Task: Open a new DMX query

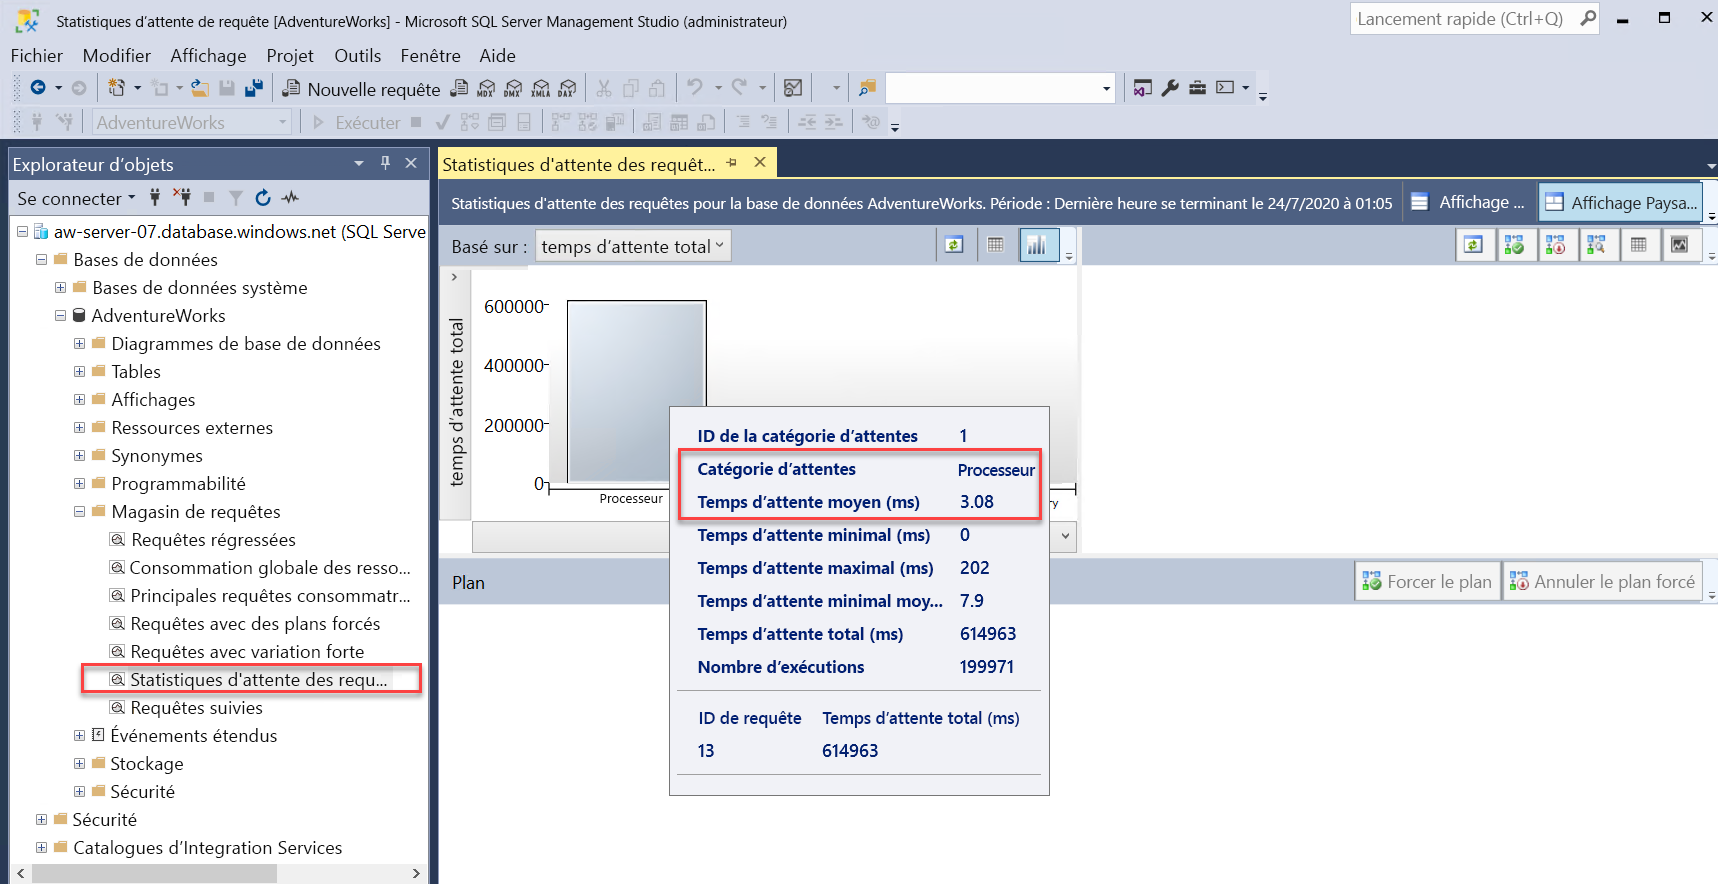Action: [513, 88]
